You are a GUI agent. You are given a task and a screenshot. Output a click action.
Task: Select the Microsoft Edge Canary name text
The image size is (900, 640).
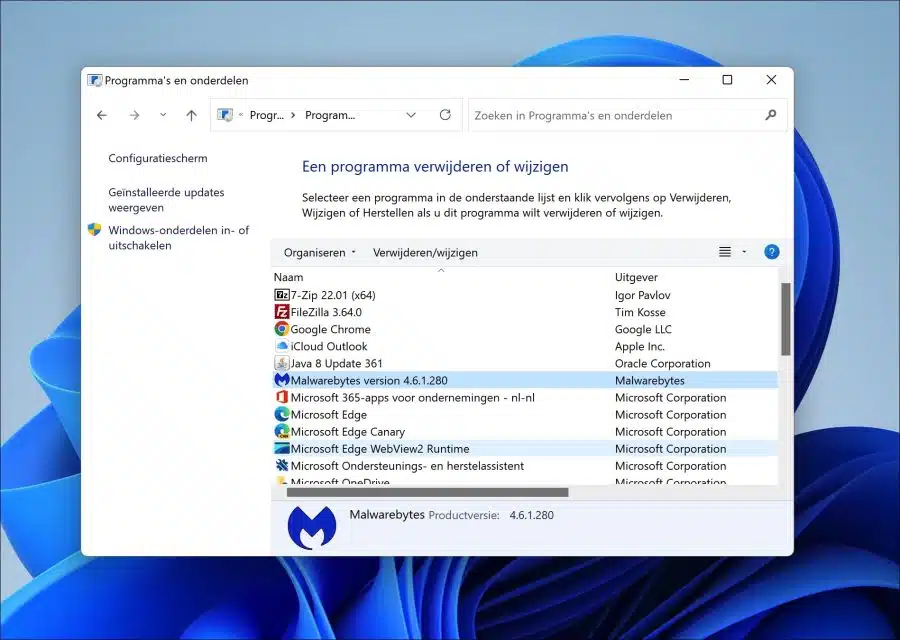[347, 432]
